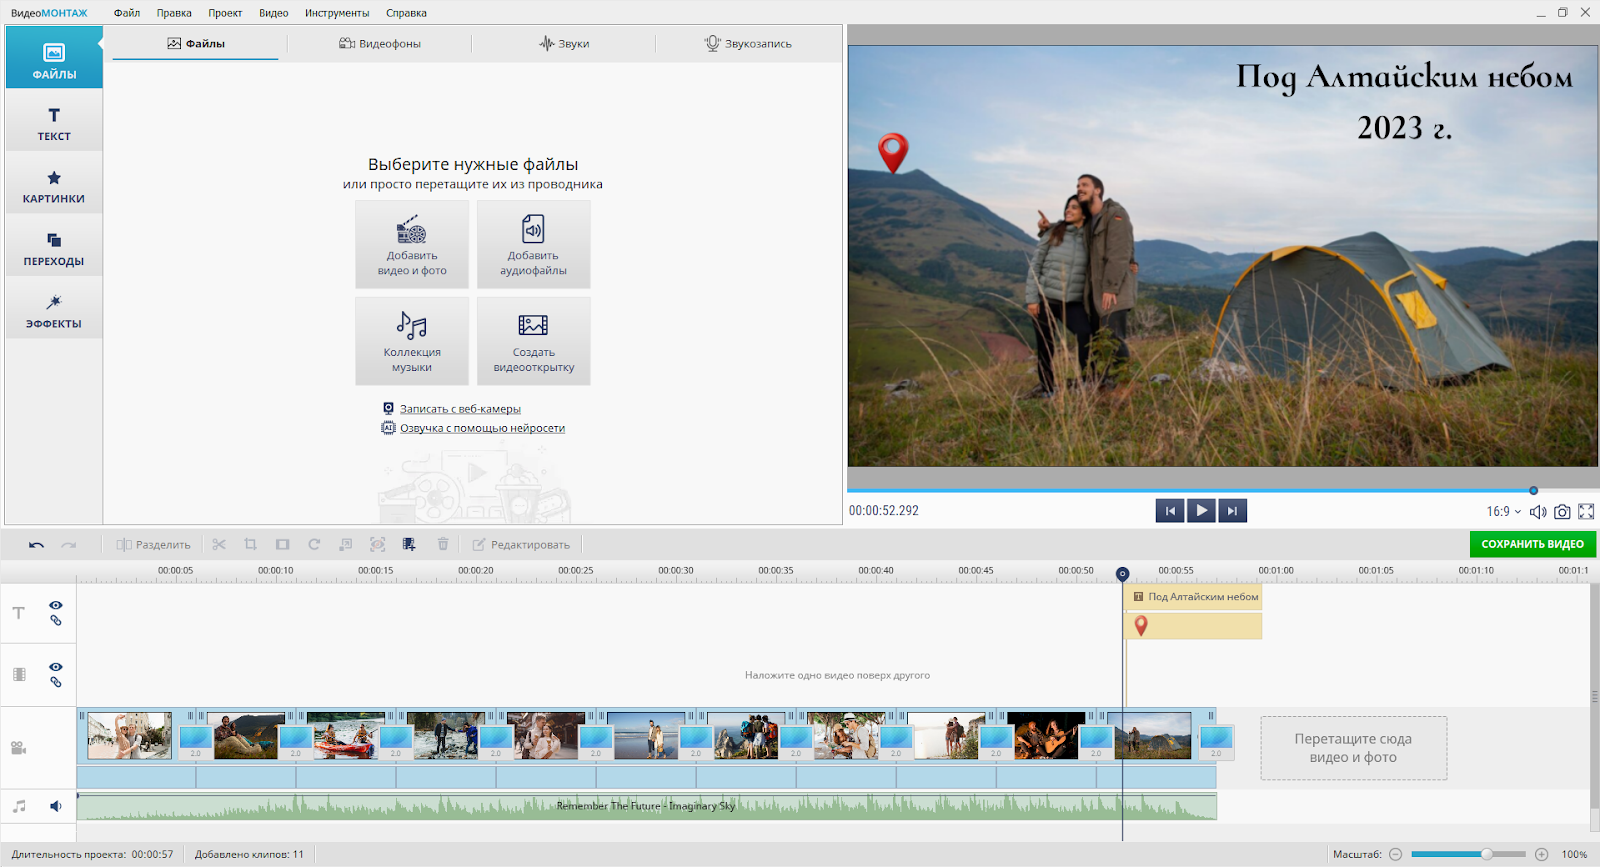Open the Картинки sidebar section

pos(54,185)
